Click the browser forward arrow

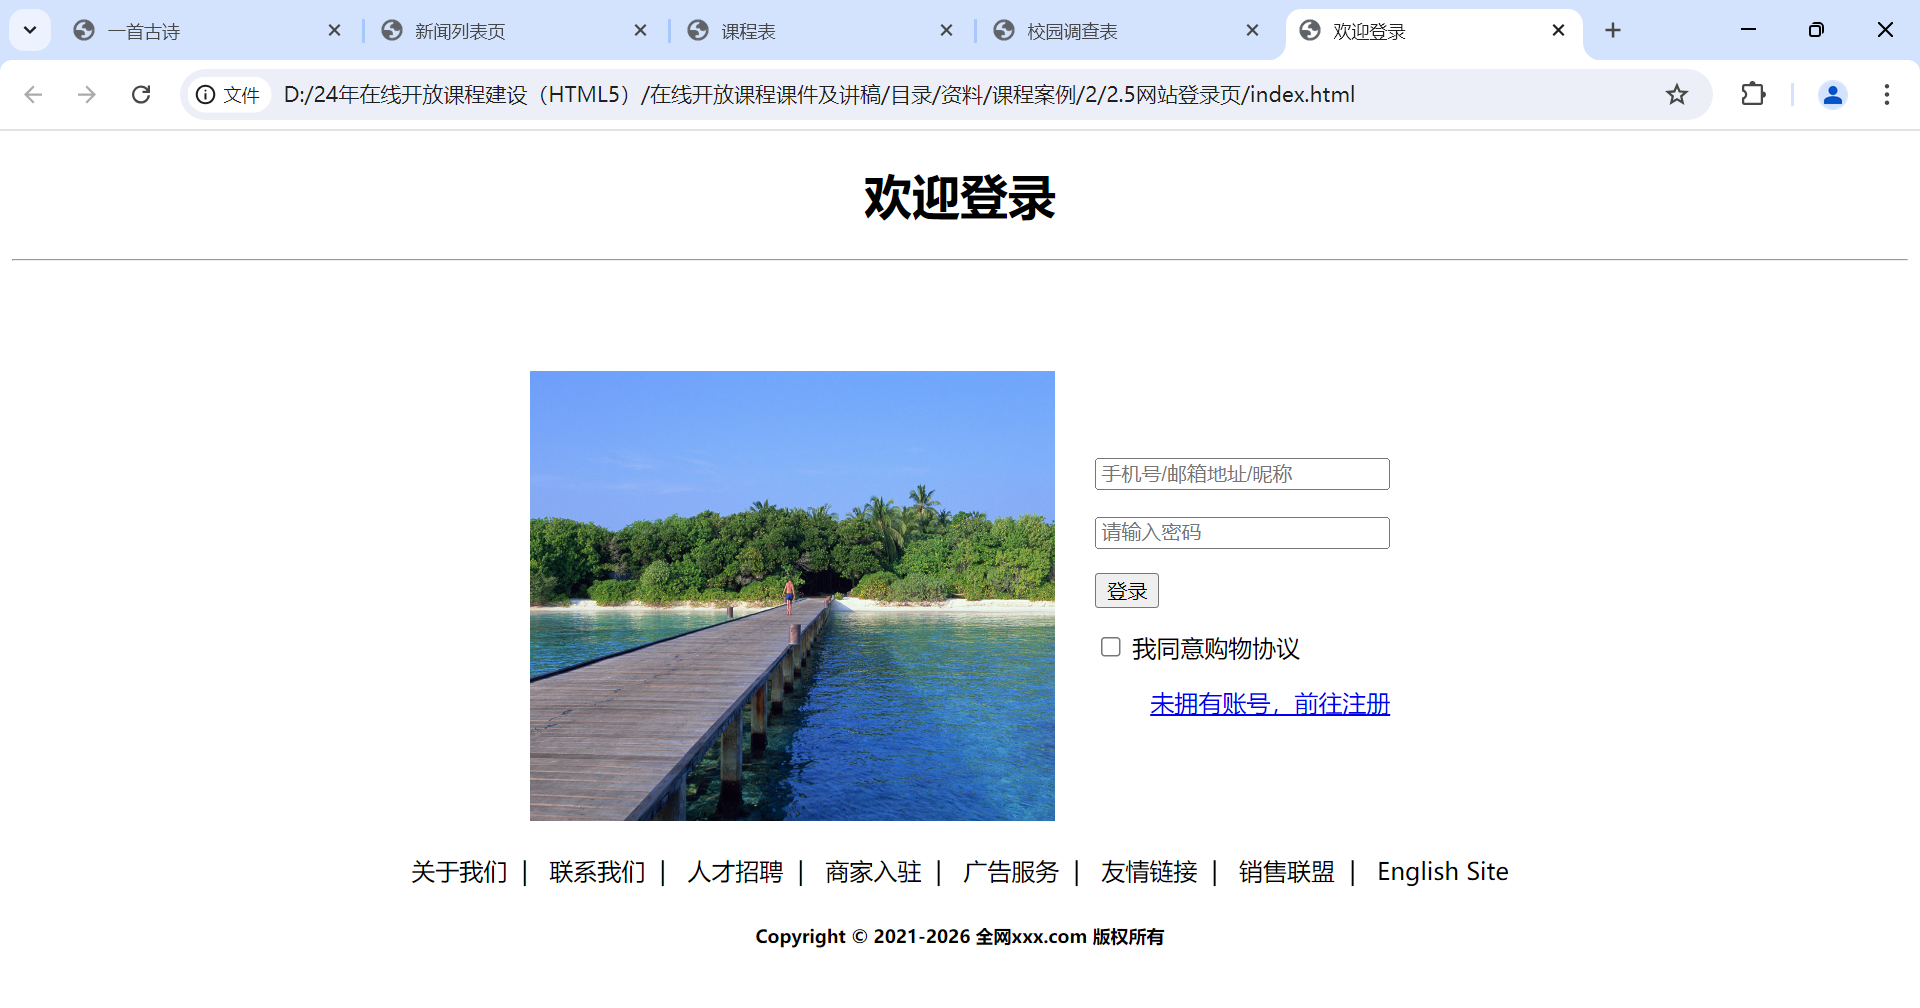click(x=87, y=94)
